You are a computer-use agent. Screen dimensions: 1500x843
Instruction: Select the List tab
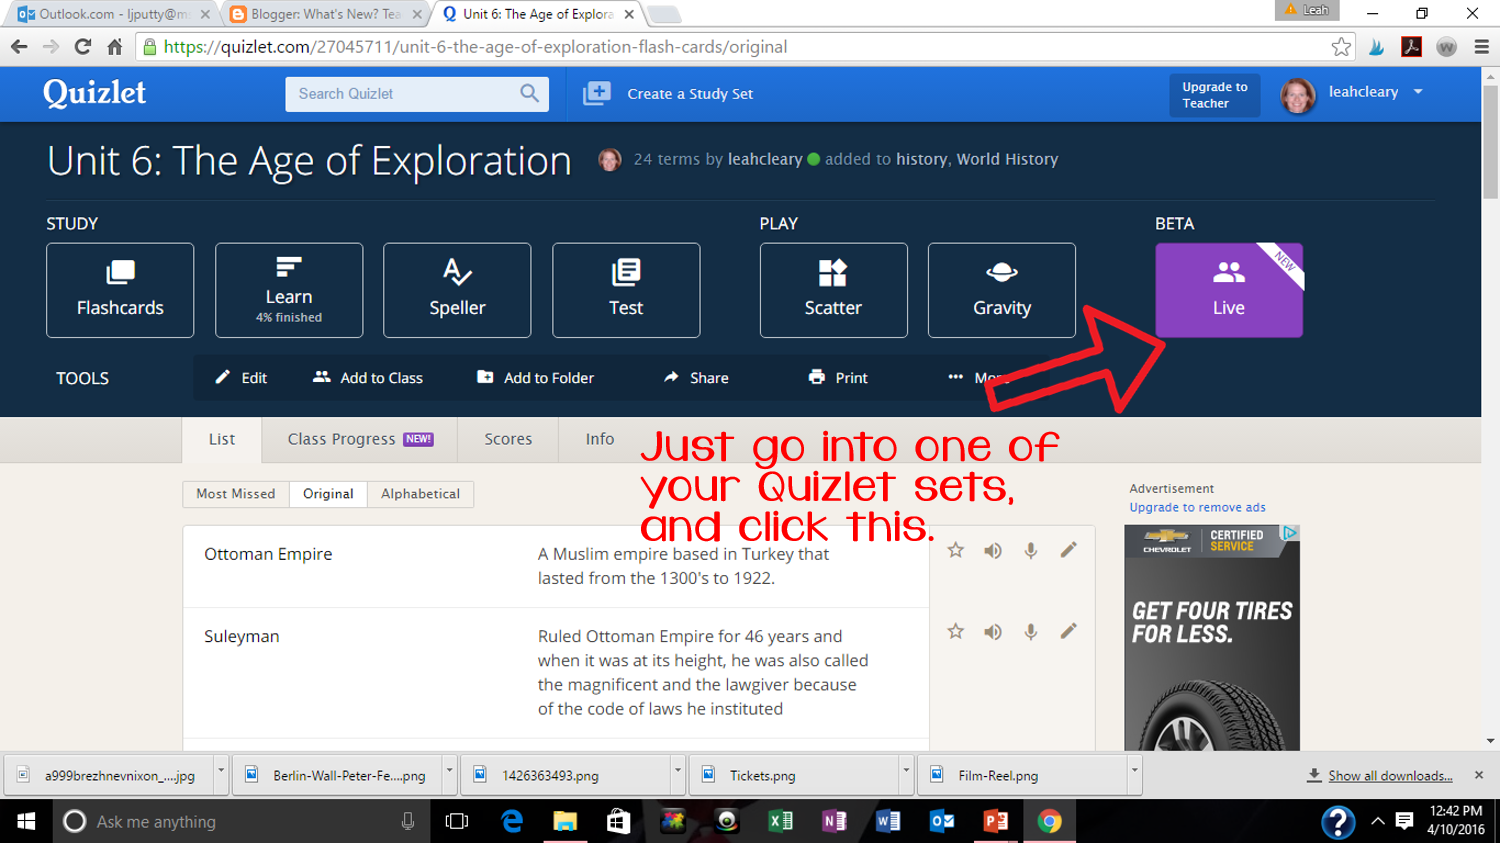pos(222,439)
